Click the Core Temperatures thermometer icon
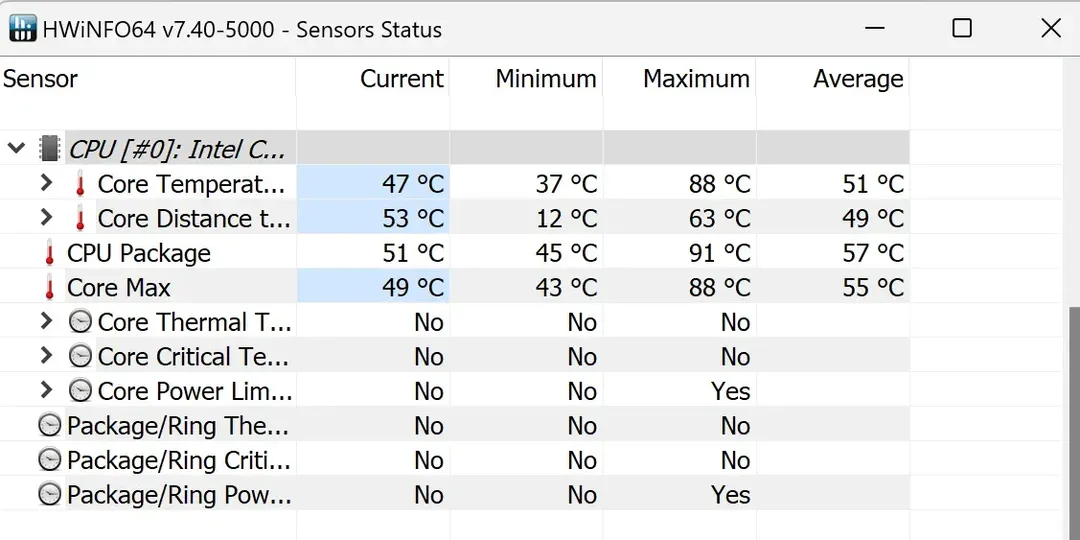Viewport: 1080px width, 540px height. [x=80, y=185]
